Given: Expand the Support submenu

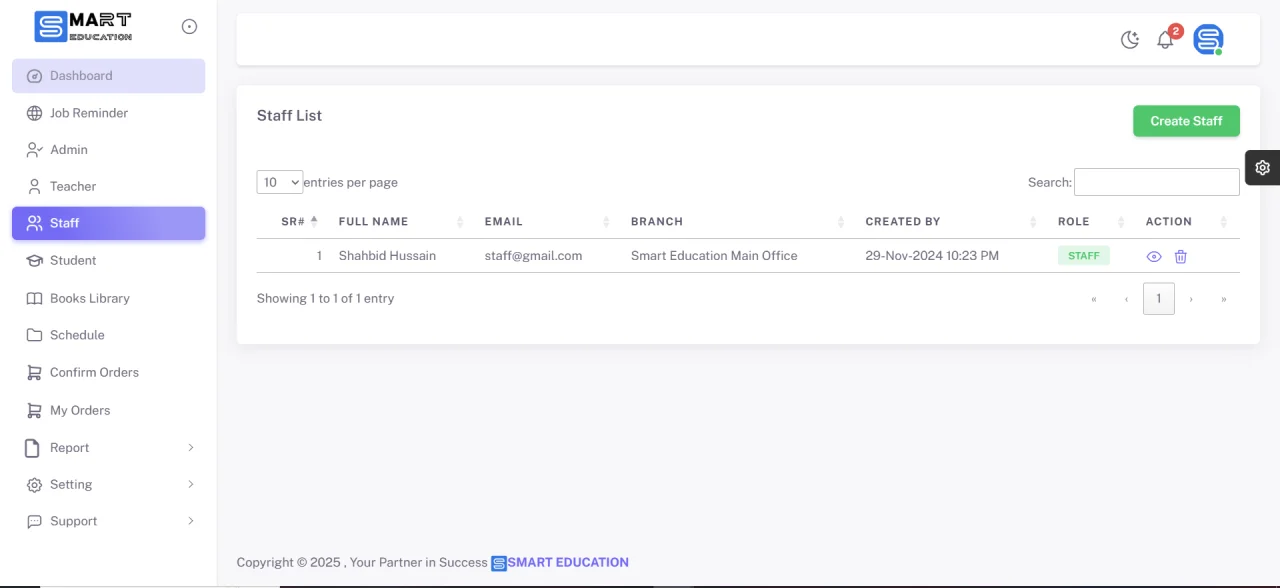Looking at the screenshot, I should pos(108,521).
